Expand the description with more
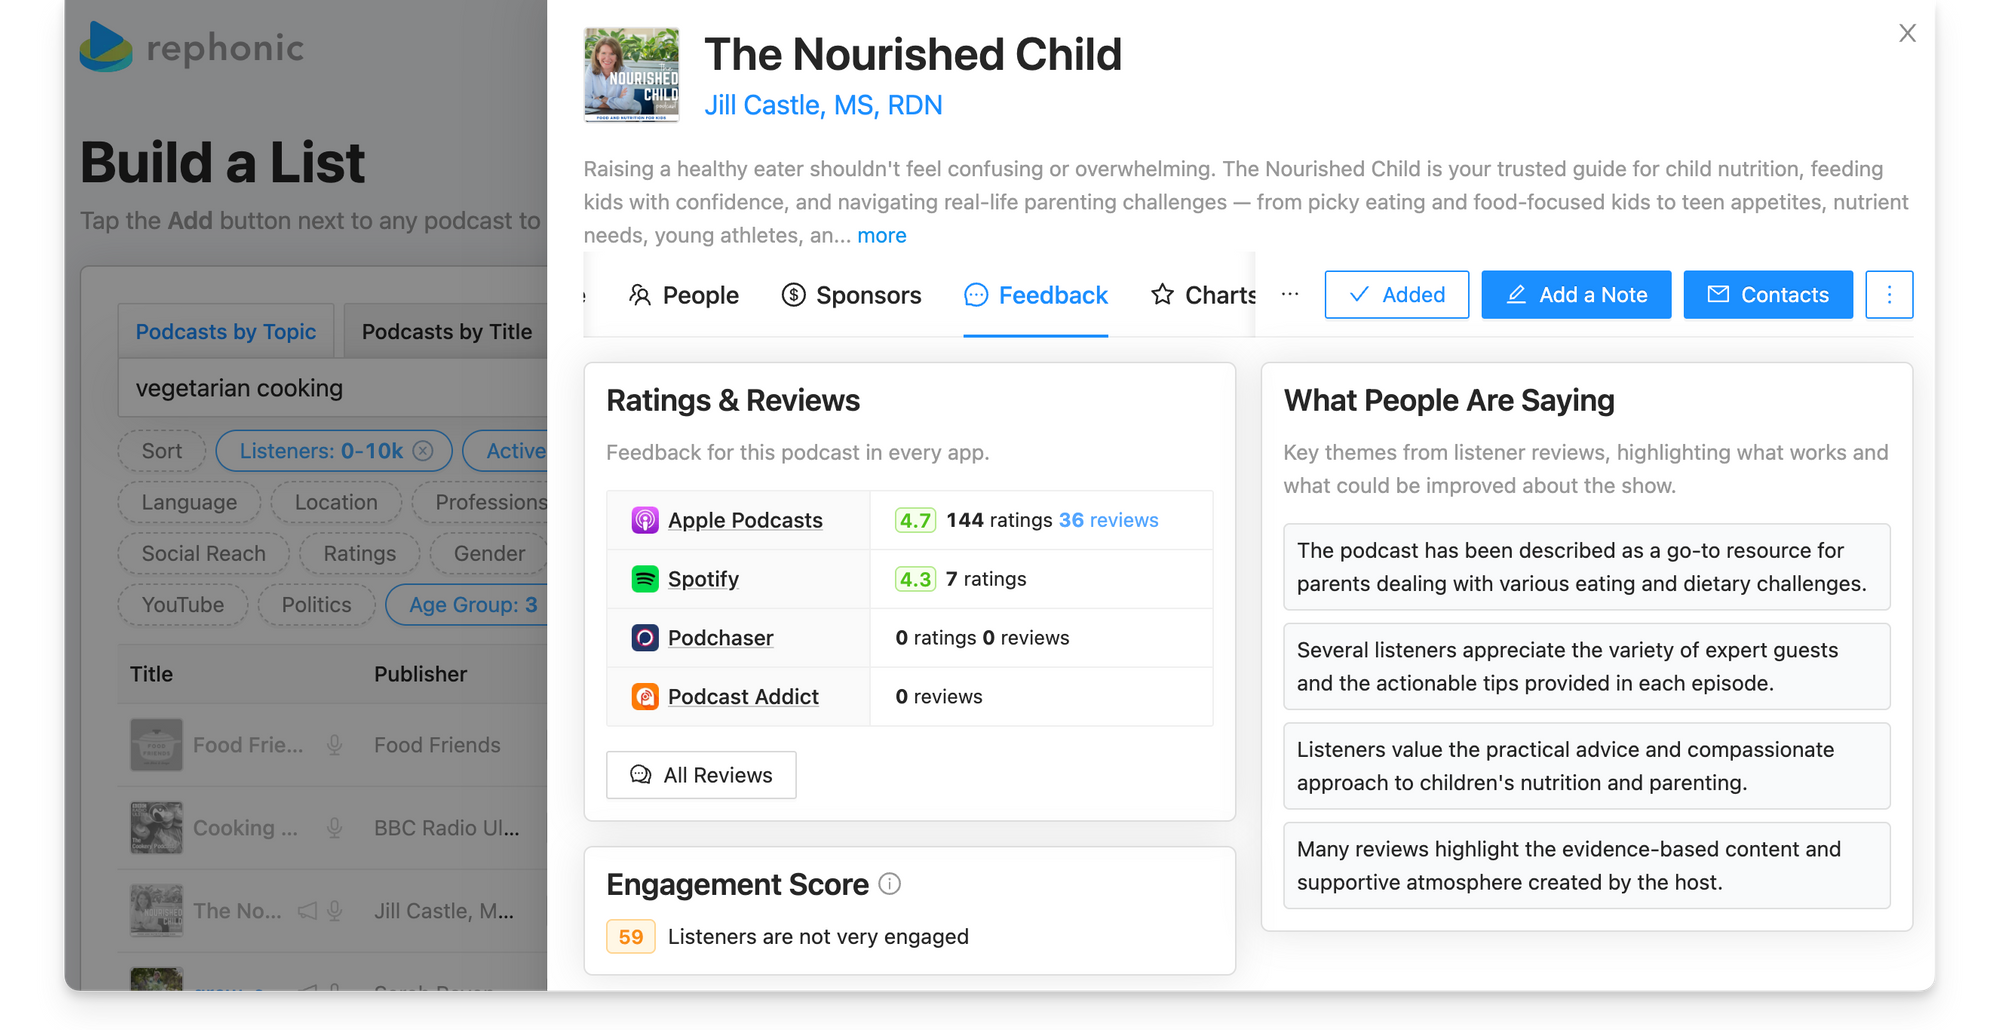This screenshot has height=1030, width=2000. [x=882, y=235]
